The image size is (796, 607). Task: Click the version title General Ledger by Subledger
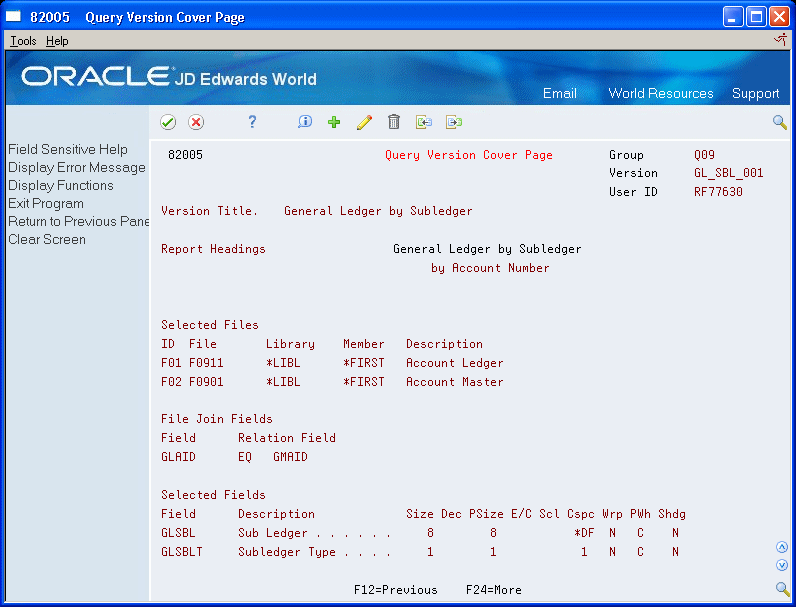(x=378, y=211)
